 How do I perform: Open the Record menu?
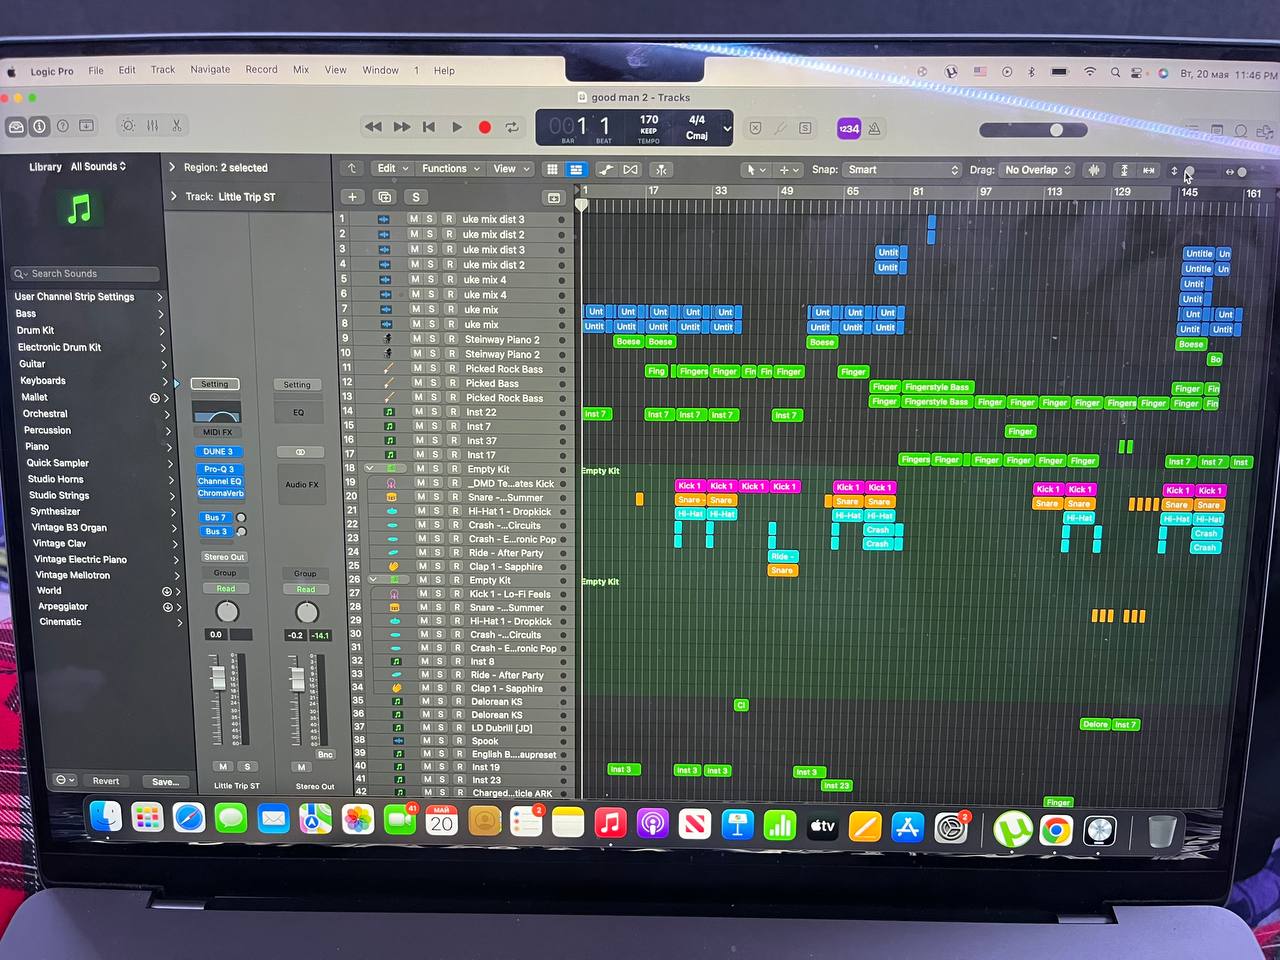(262, 70)
